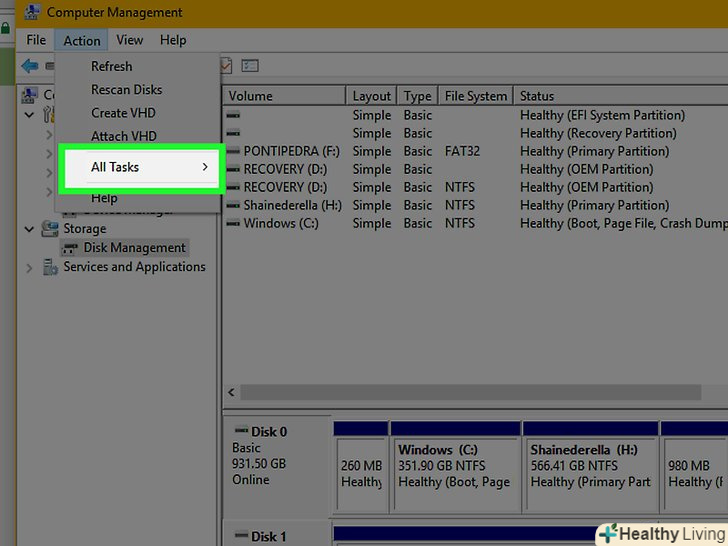Sort by the Status column header
This screenshot has width=728, height=546.
click(621, 96)
